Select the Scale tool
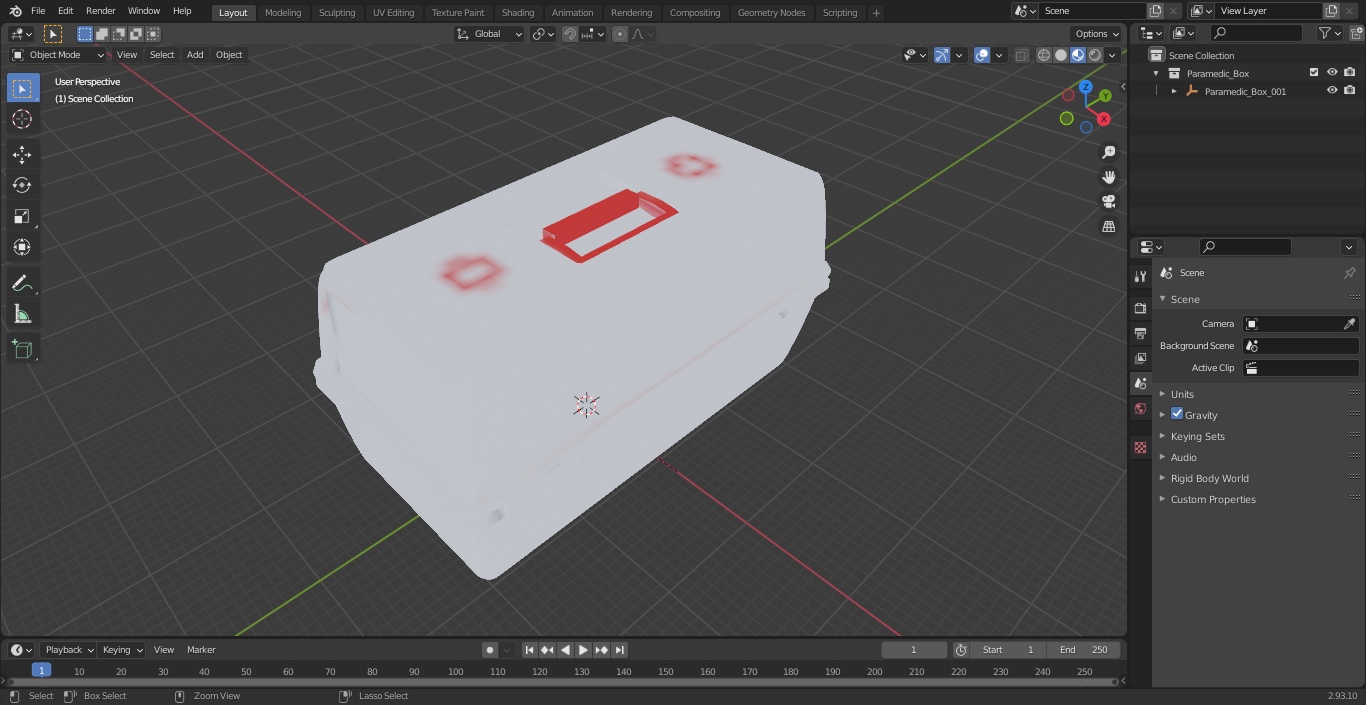 tap(22, 216)
